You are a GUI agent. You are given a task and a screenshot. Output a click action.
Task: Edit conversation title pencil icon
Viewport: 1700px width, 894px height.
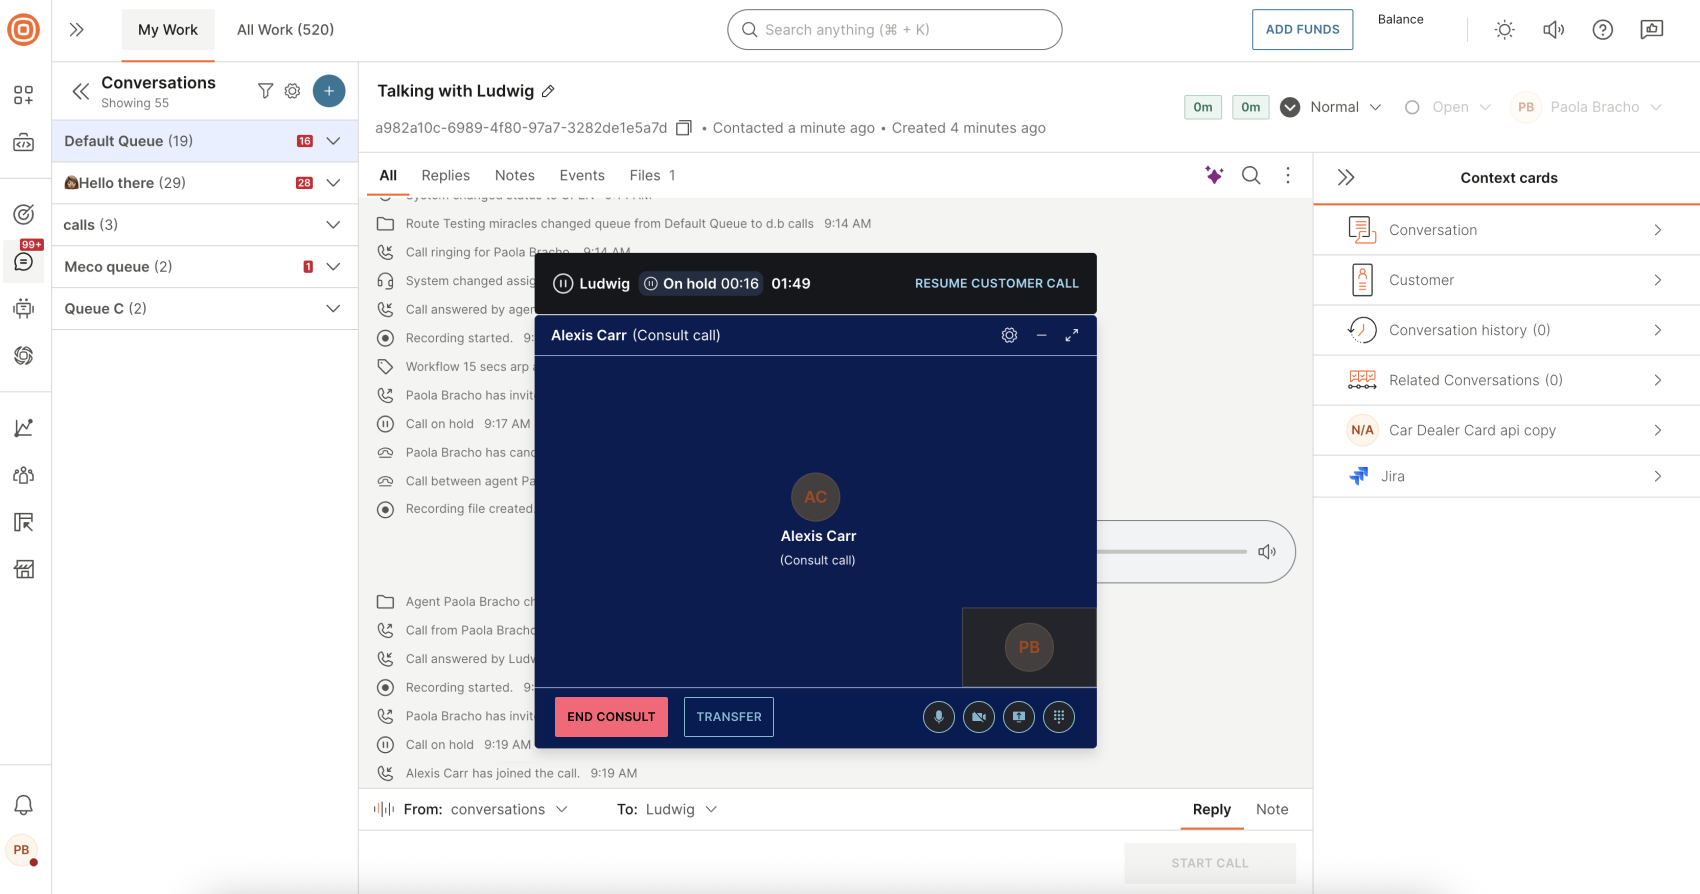tap(548, 92)
